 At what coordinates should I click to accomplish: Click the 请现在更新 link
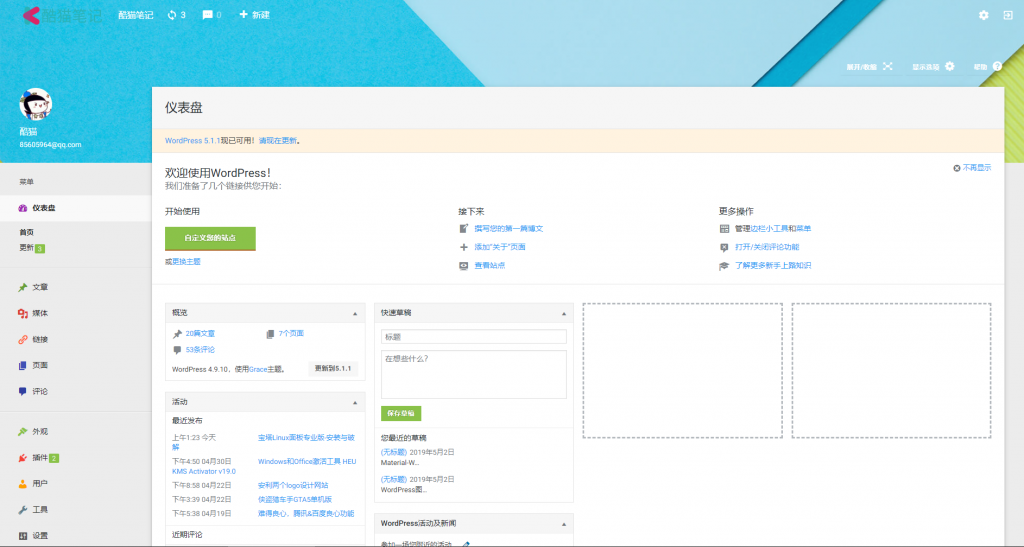(278, 141)
